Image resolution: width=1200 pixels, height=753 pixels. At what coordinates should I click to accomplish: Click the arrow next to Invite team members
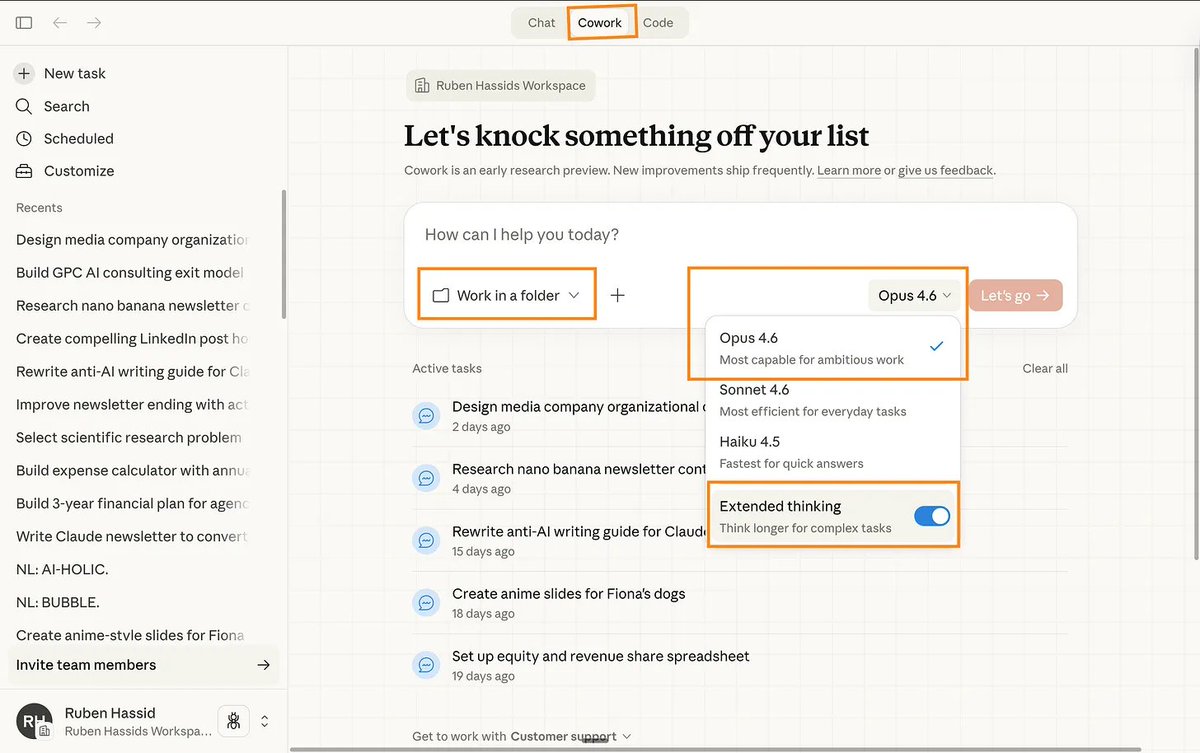[x=263, y=665]
